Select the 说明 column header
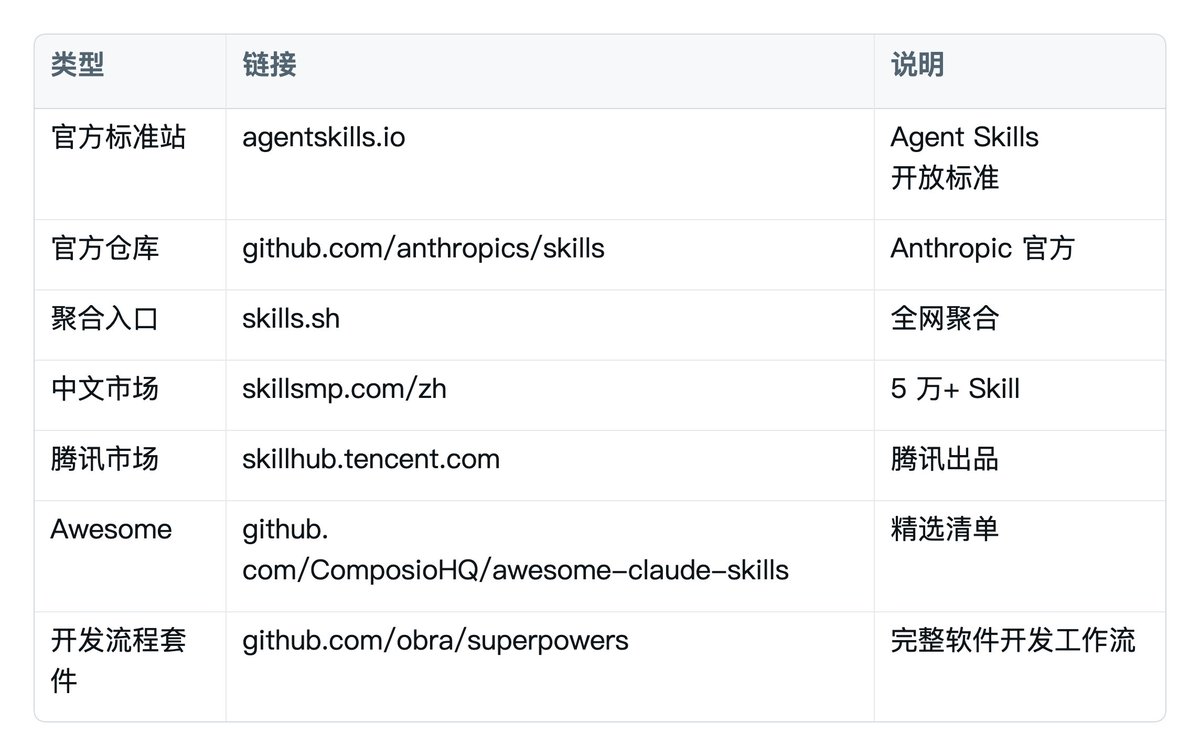Screen dimensions: 1200x756 point(918,65)
